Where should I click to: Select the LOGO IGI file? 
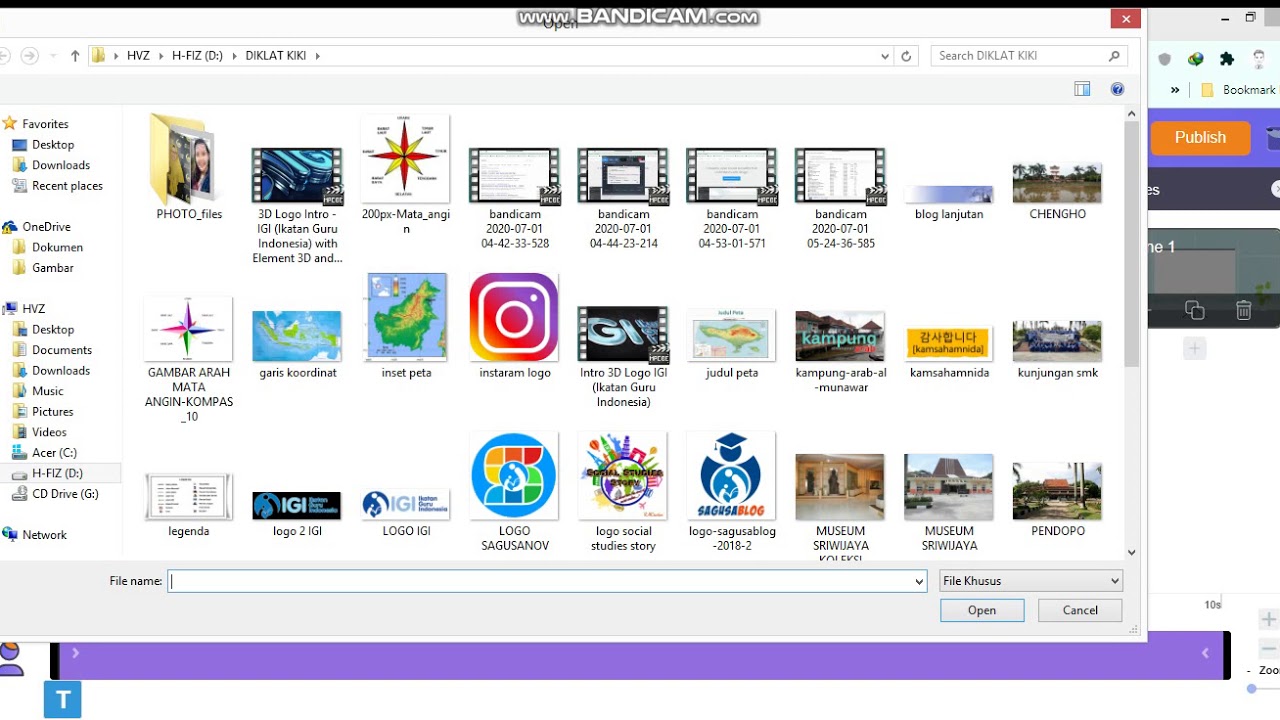click(406, 506)
